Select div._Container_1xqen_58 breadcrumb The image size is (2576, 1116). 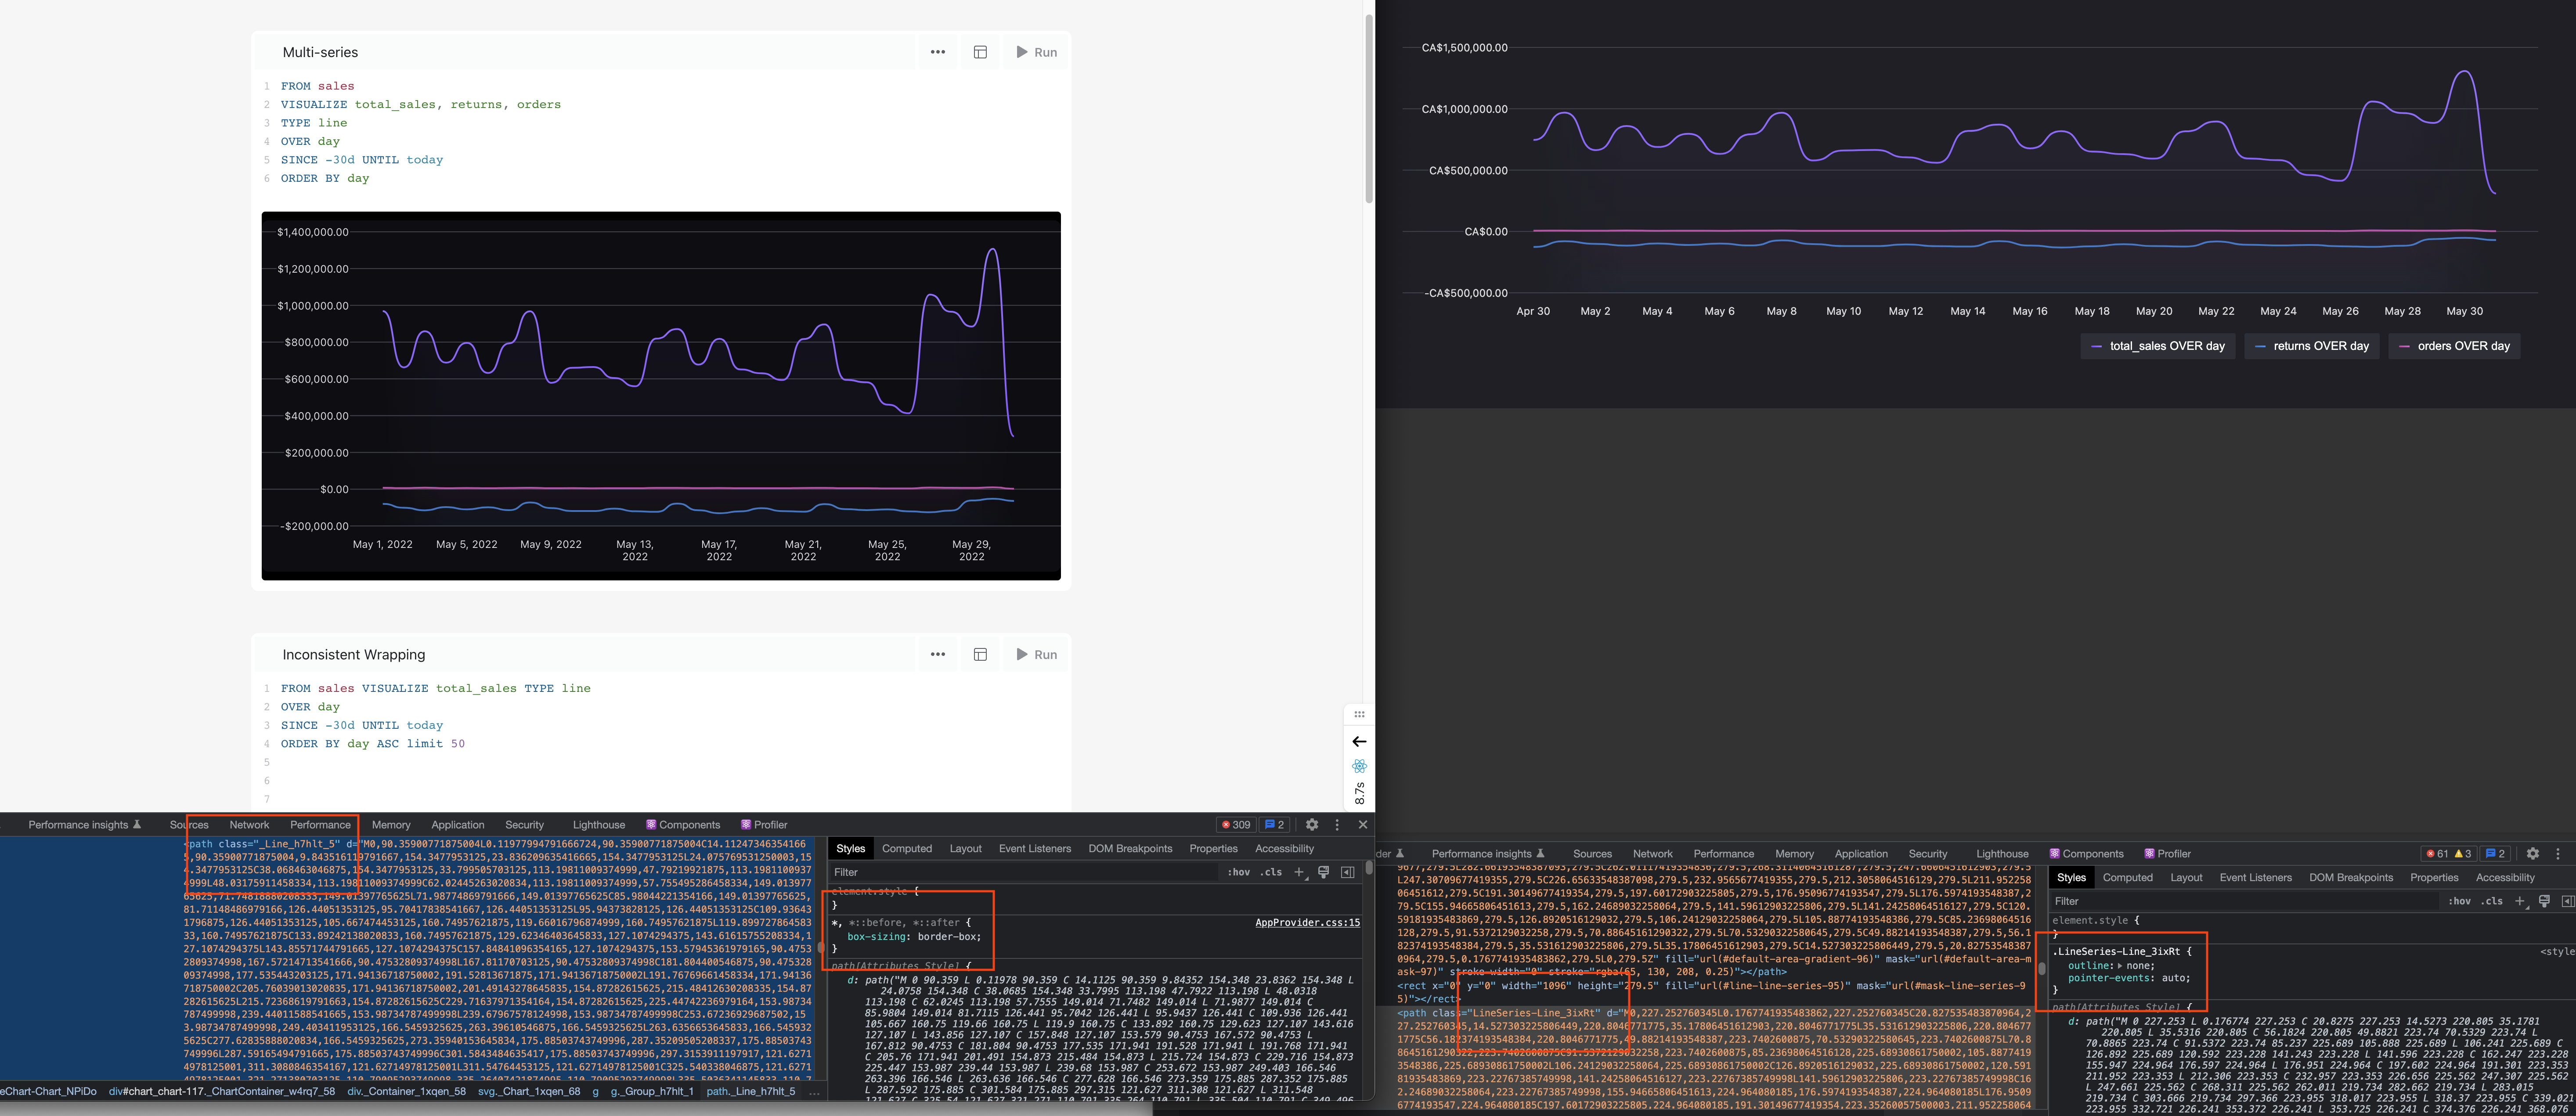pos(406,1091)
